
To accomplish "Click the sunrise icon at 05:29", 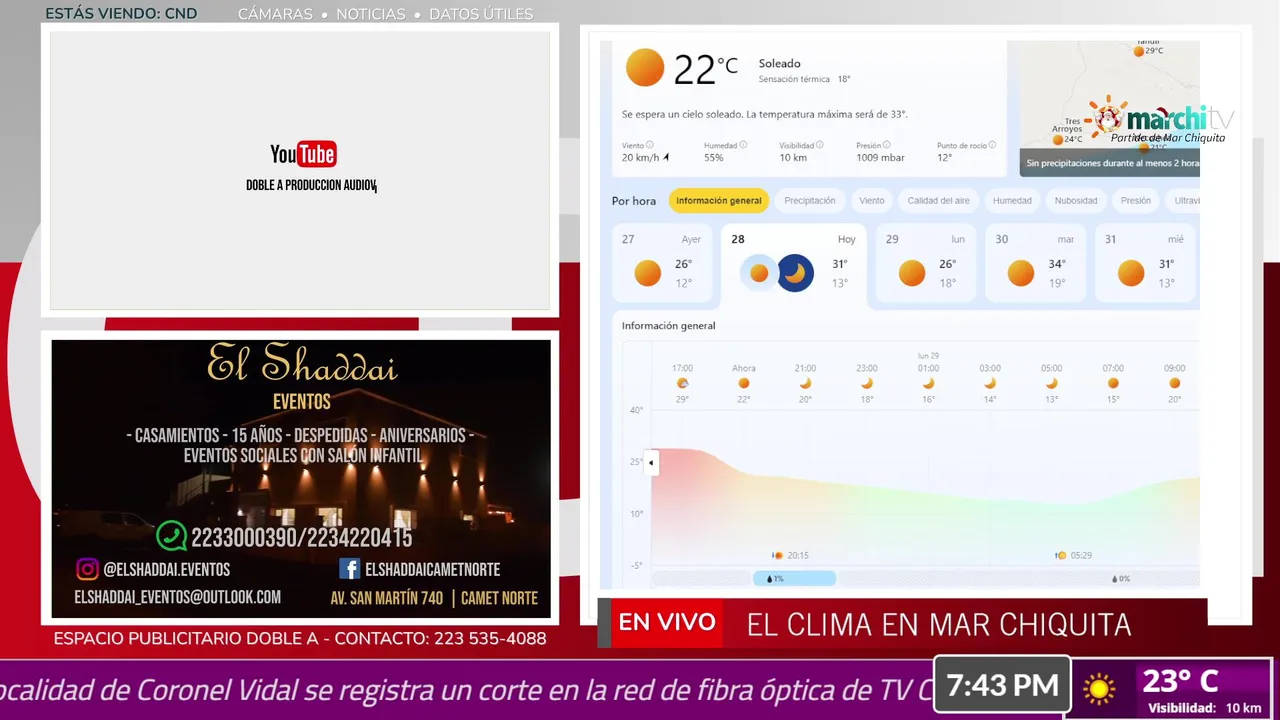I will [x=1060, y=555].
